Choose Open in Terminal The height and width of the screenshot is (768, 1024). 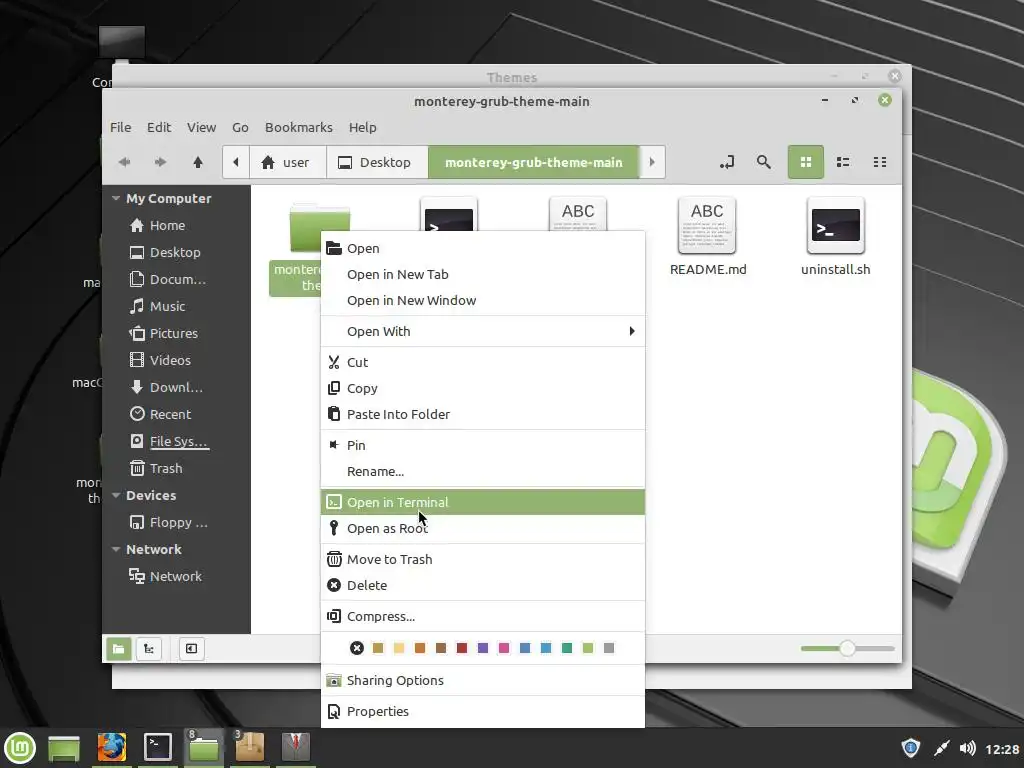(x=483, y=502)
